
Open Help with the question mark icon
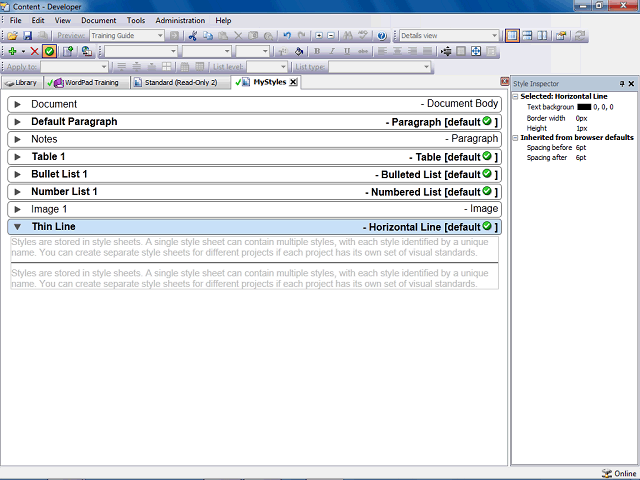pos(382,36)
